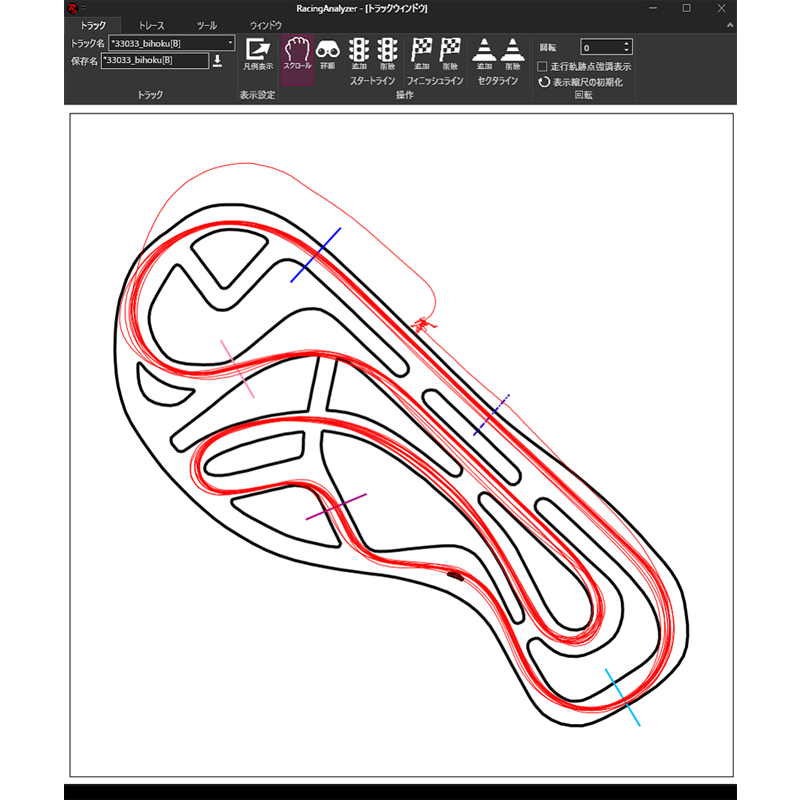The image size is (800, 800).
Task: Click the delete start line icon
Action: (x=387, y=52)
